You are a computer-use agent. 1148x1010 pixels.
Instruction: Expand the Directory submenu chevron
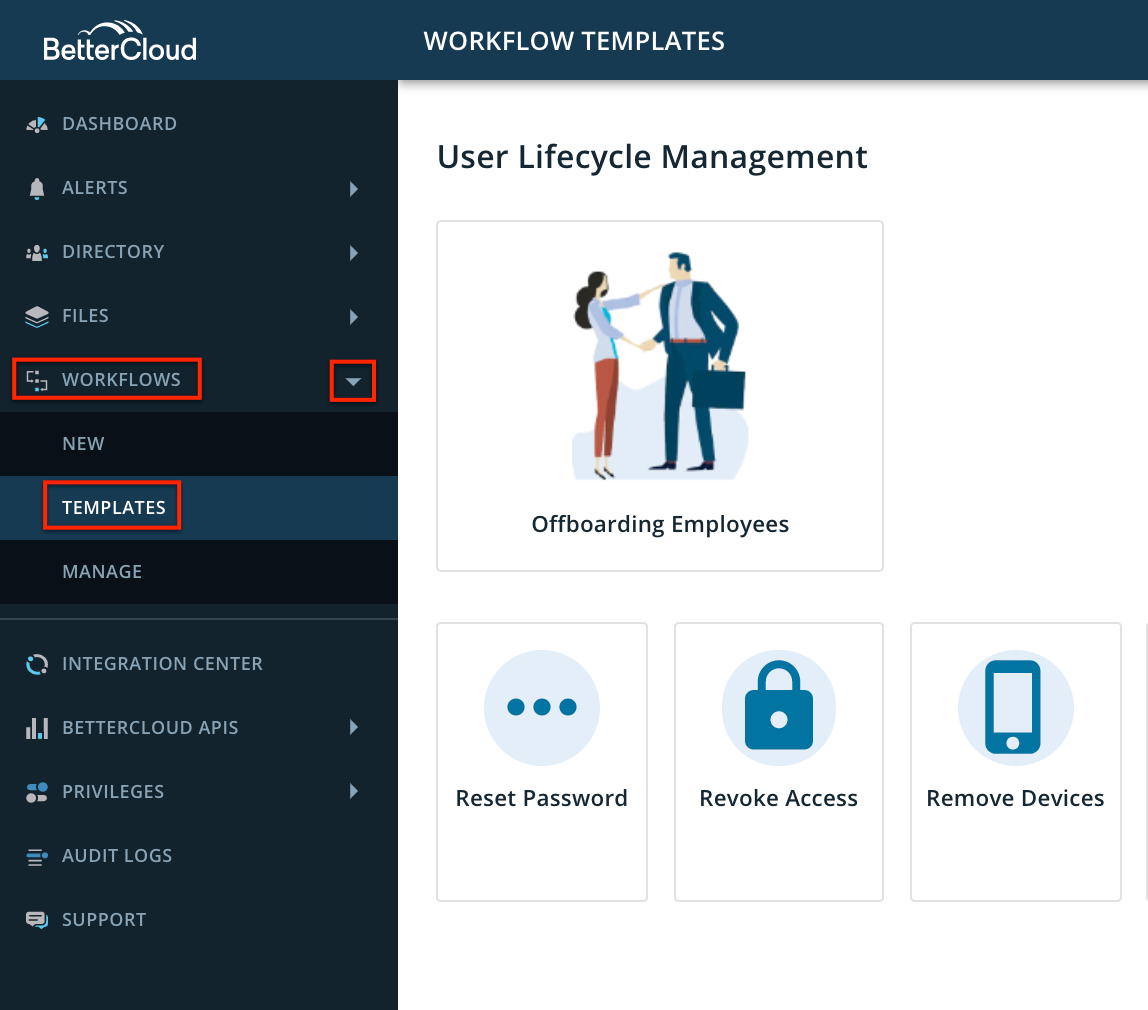[353, 252]
